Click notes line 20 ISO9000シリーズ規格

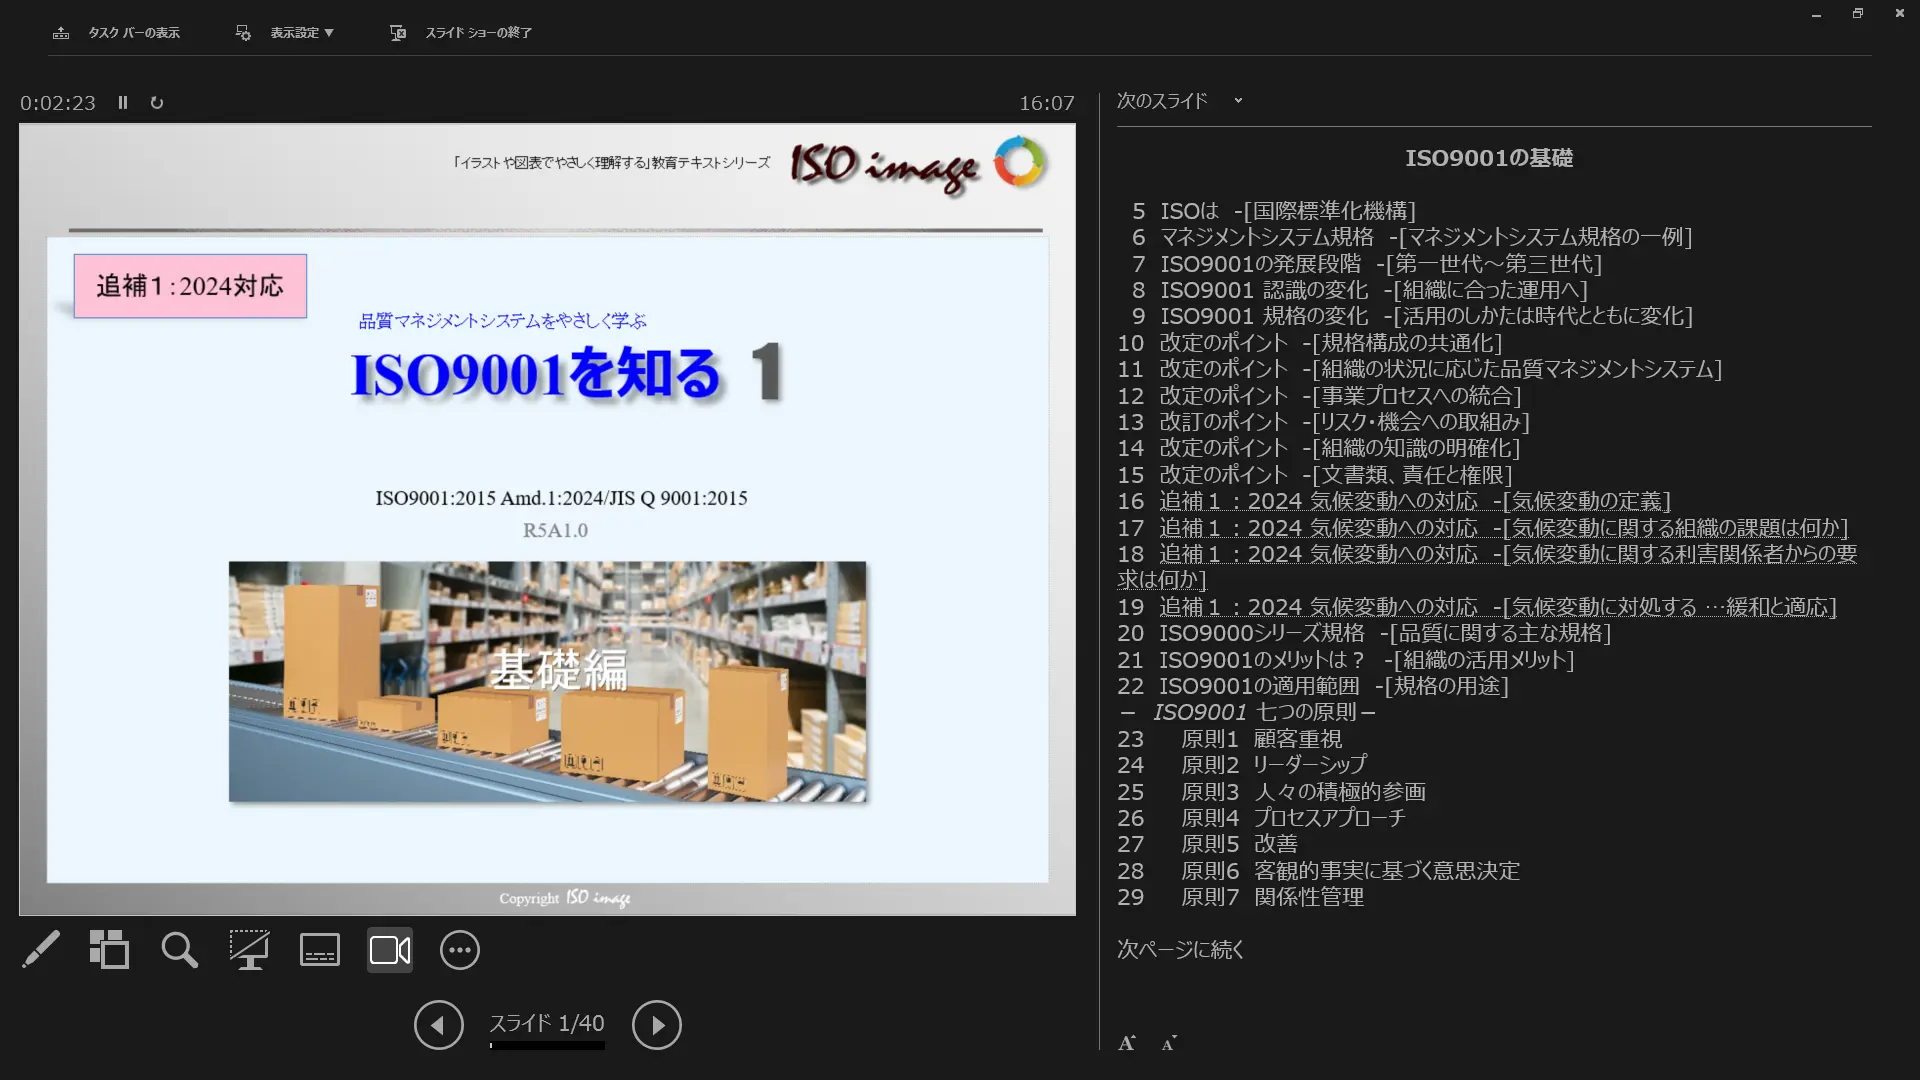coord(1365,633)
